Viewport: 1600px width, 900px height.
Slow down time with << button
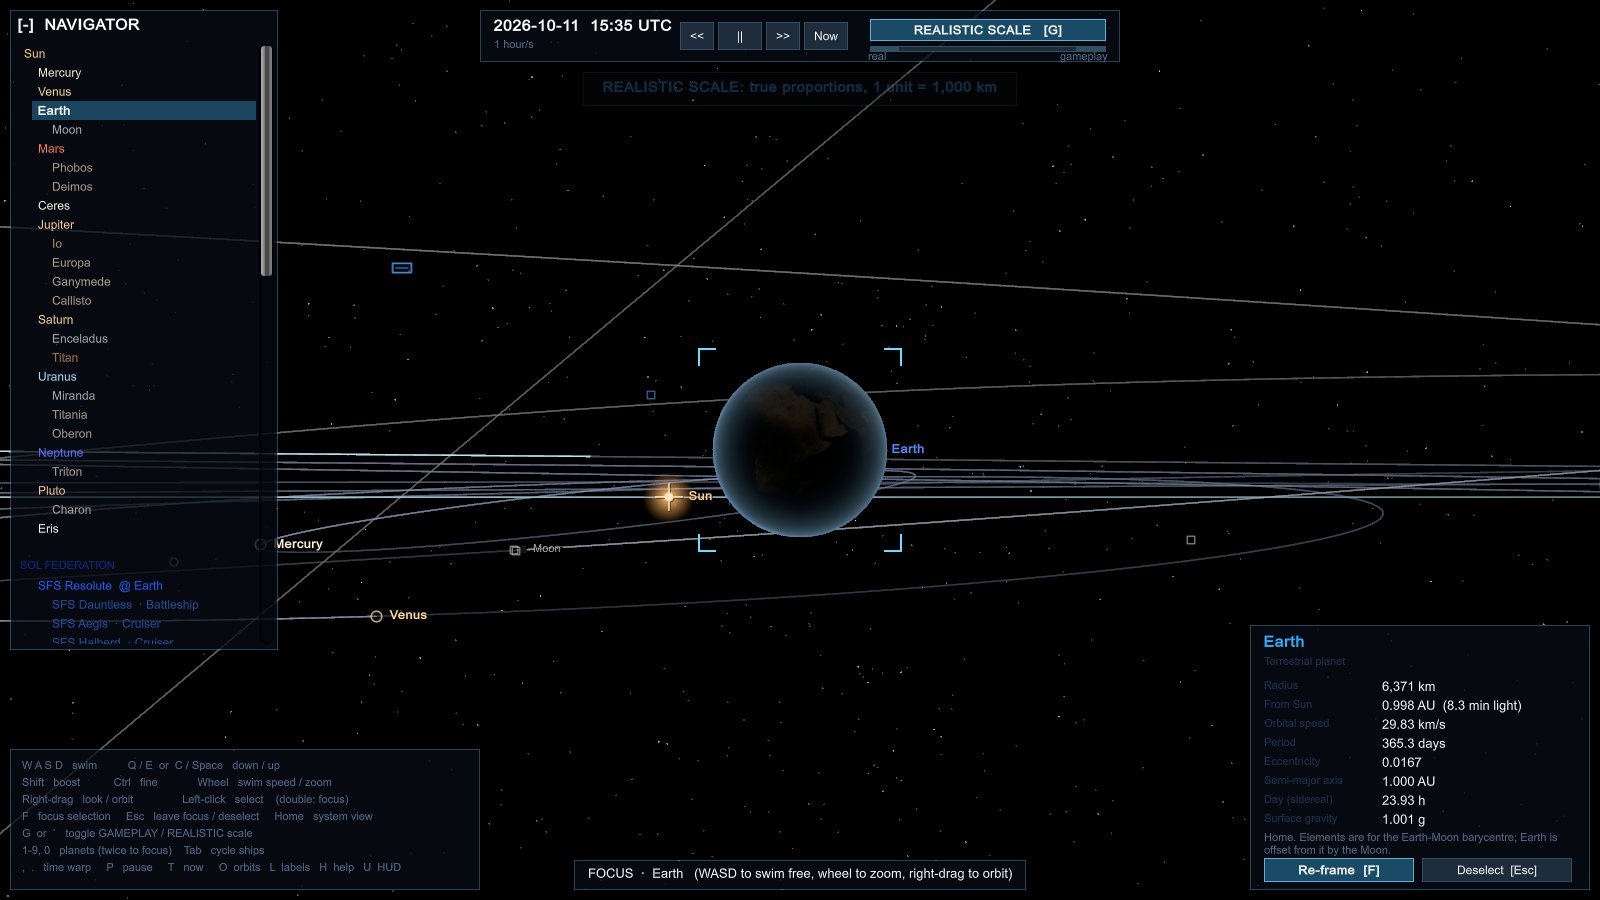tap(697, 36)
